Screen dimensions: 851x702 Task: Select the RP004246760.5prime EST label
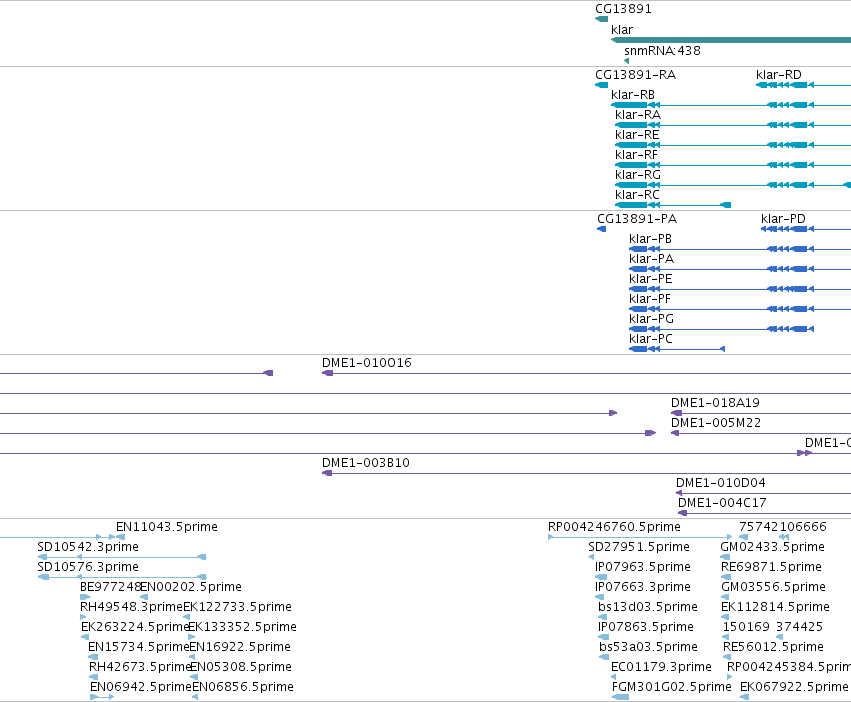point(614,527)
